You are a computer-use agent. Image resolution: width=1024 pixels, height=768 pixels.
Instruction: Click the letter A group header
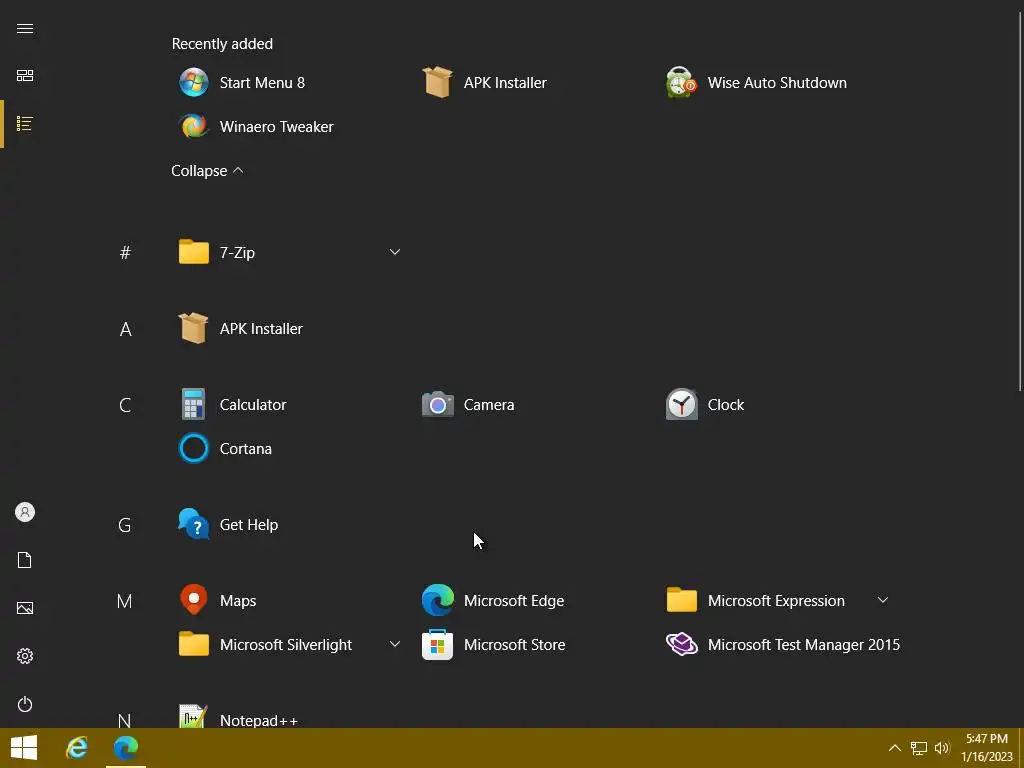click(125, 329)
